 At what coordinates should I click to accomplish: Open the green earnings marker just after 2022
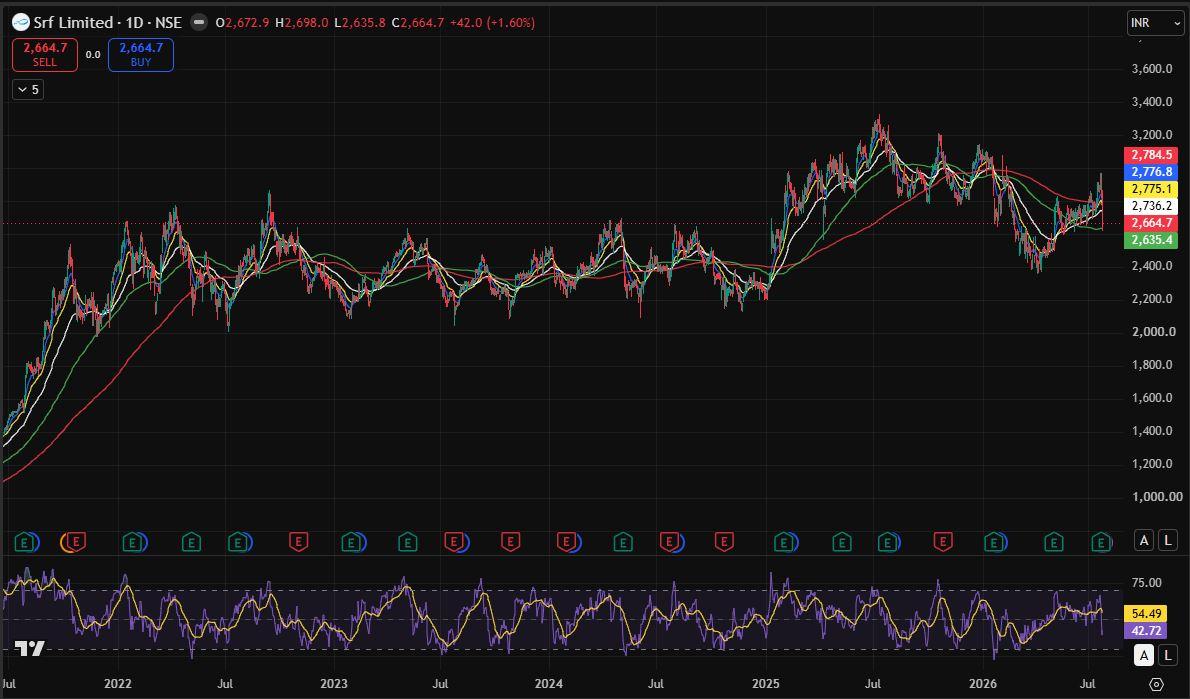click(134, 542)
